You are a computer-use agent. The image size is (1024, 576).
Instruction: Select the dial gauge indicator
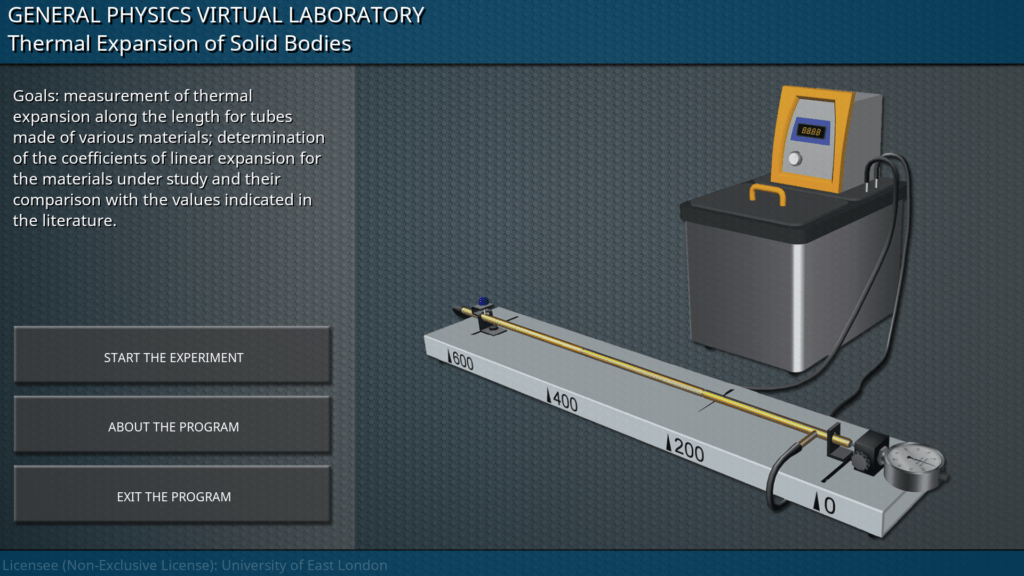point(914,461)
